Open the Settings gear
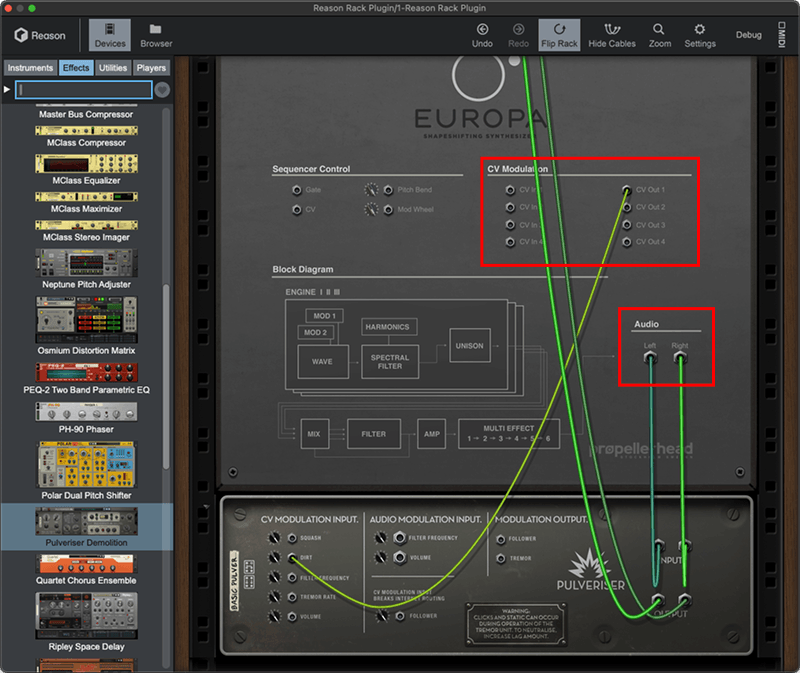This screenshot has height=674, width=800. (699, 35)
